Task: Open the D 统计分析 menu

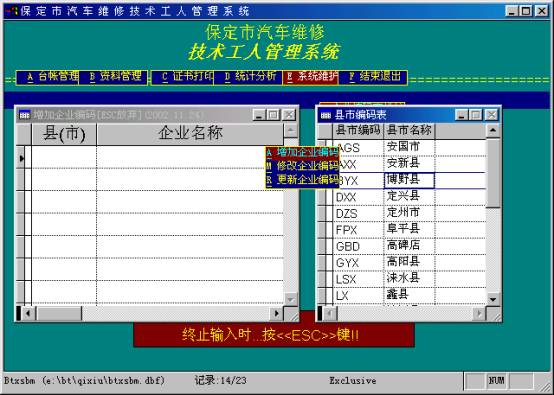Action: point(248,77)
